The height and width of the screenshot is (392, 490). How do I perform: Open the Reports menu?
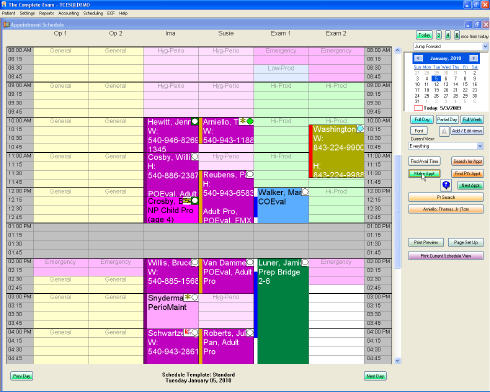click(x=46, y=13)
